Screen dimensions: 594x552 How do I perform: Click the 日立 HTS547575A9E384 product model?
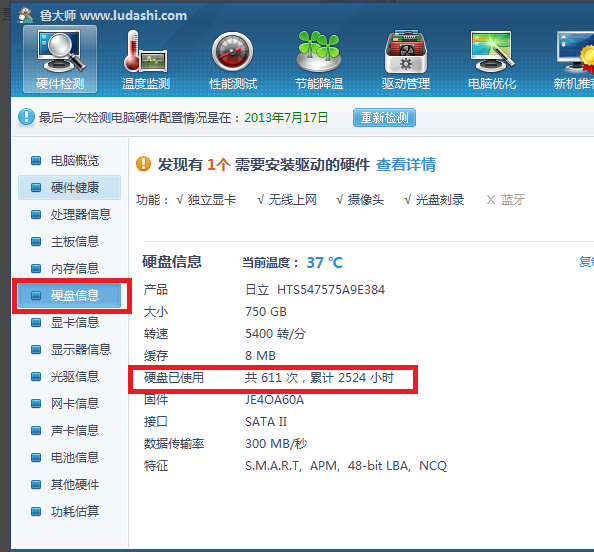point(315,290)
